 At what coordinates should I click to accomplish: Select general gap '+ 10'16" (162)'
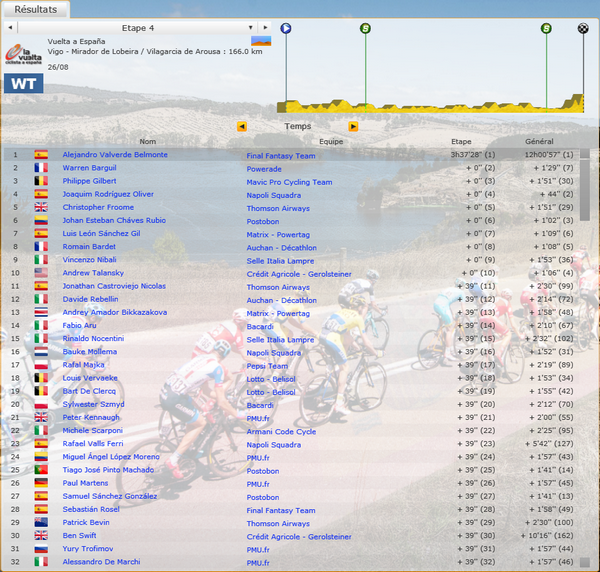tap(547, 535)
